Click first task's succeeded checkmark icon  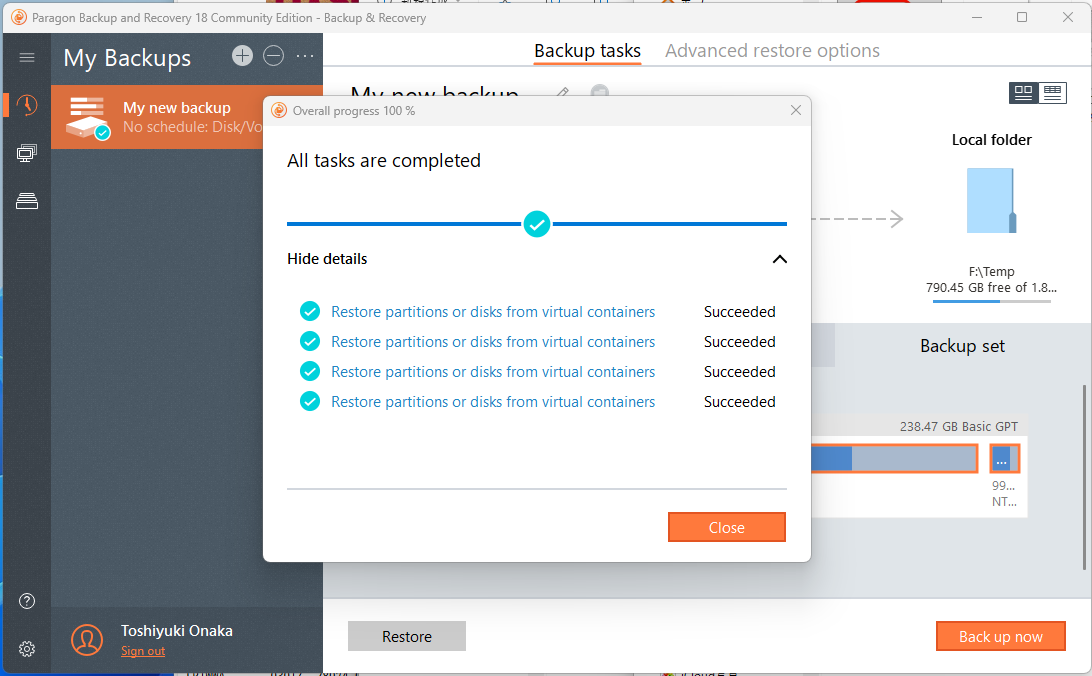[310, 311]
